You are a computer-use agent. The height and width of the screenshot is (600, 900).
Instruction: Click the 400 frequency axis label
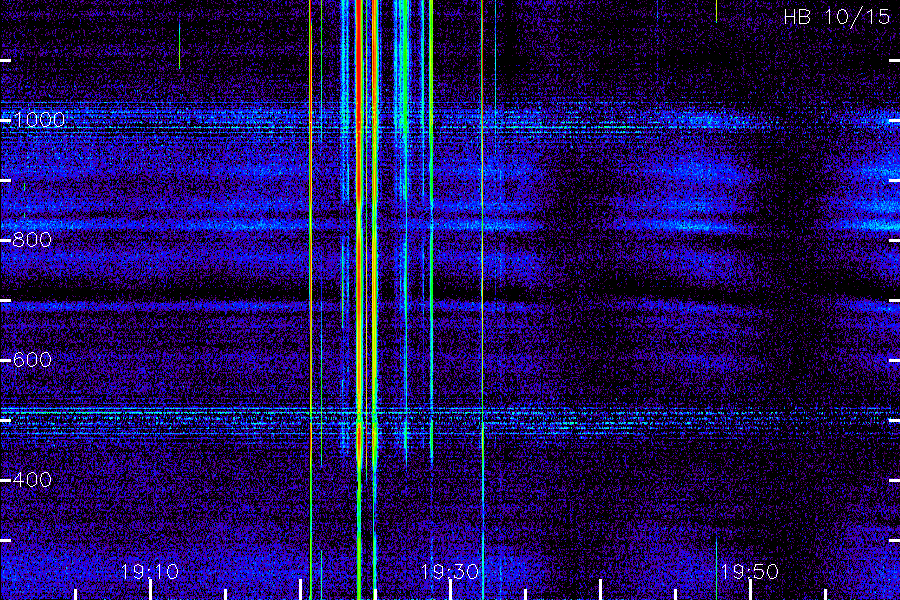point(32,479)
